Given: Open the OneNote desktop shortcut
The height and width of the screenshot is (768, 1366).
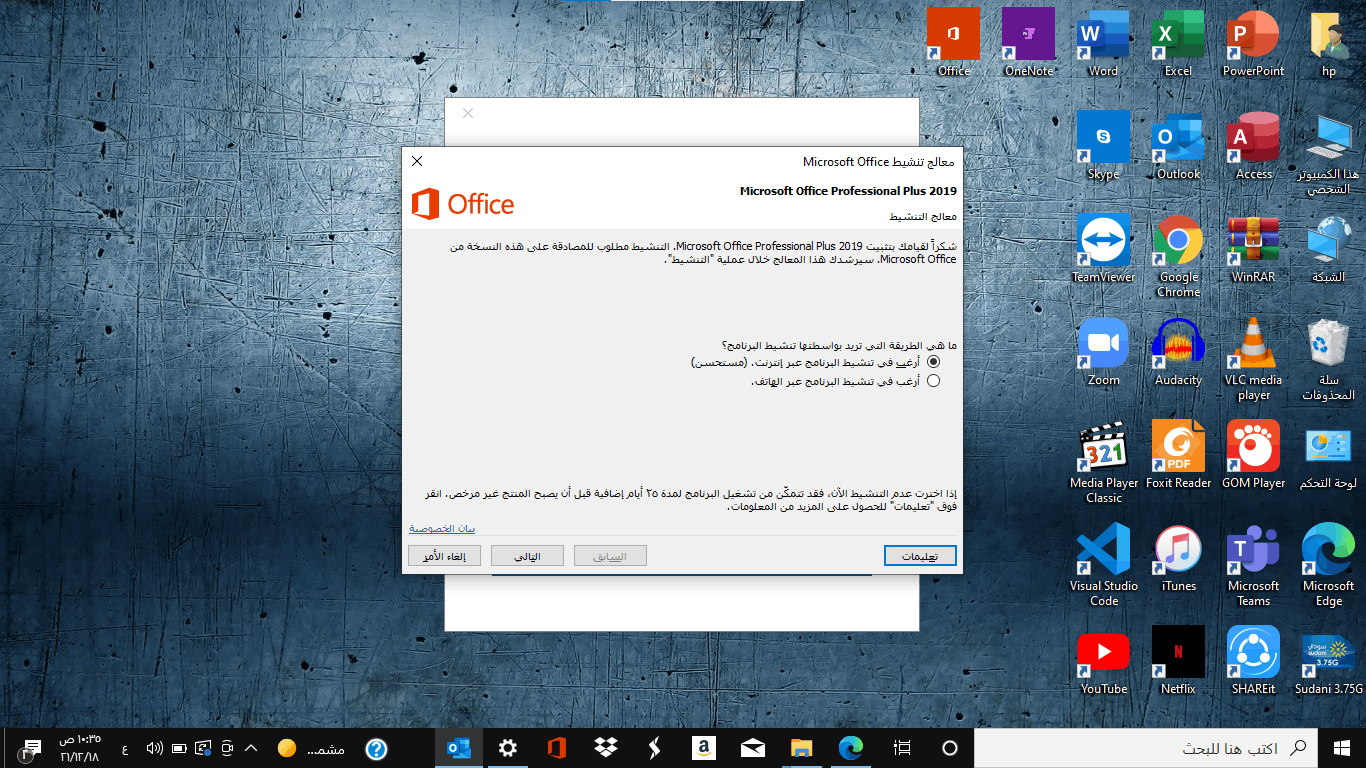Looking at the screenshot, I should click(x=1029, y=43).
